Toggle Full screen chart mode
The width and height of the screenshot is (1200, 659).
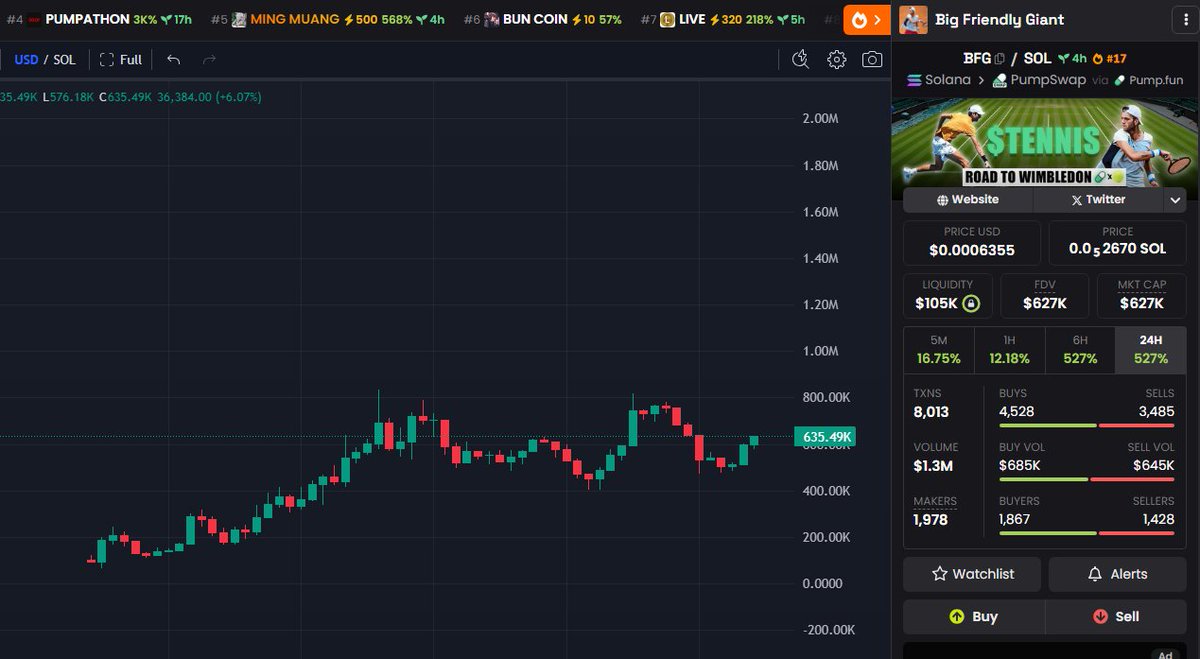coord(121,60)
